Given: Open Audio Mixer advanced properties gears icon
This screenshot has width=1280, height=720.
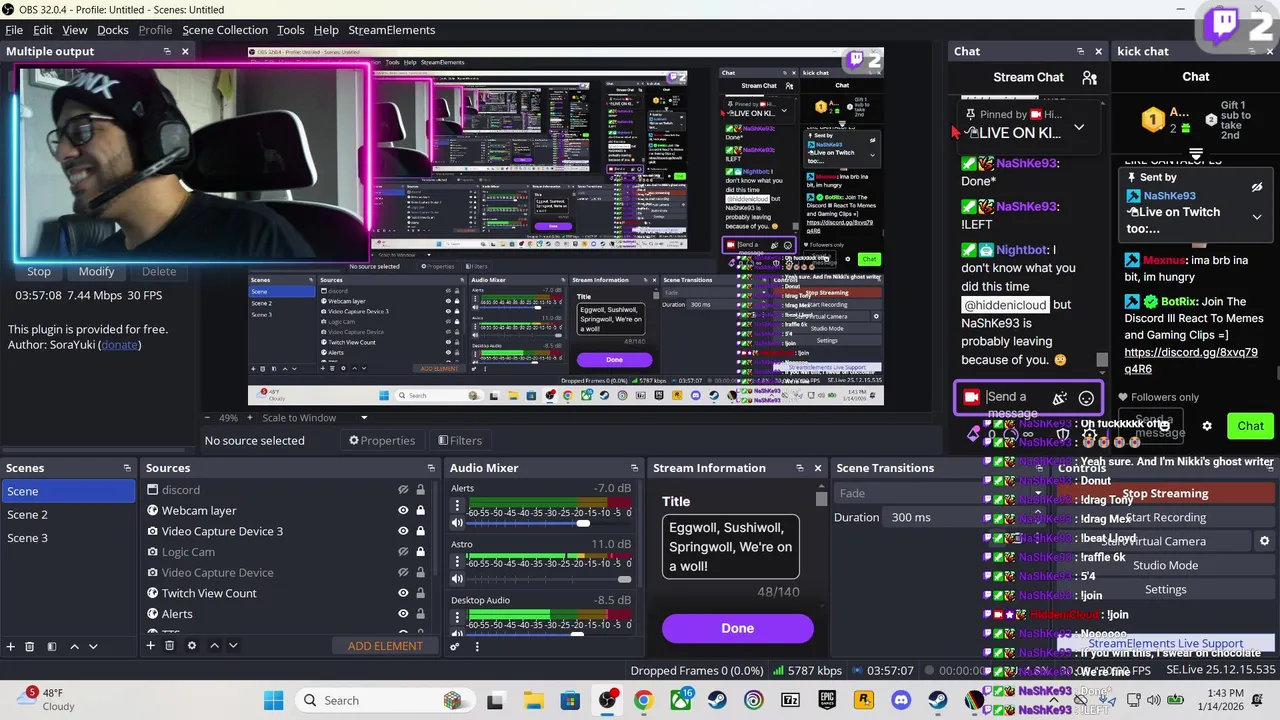Looking at the screenshot, I should click(455, 646).
